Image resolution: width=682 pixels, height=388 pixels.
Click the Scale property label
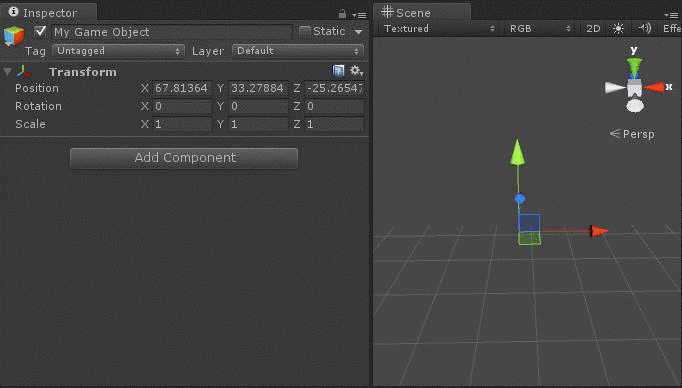30,124
